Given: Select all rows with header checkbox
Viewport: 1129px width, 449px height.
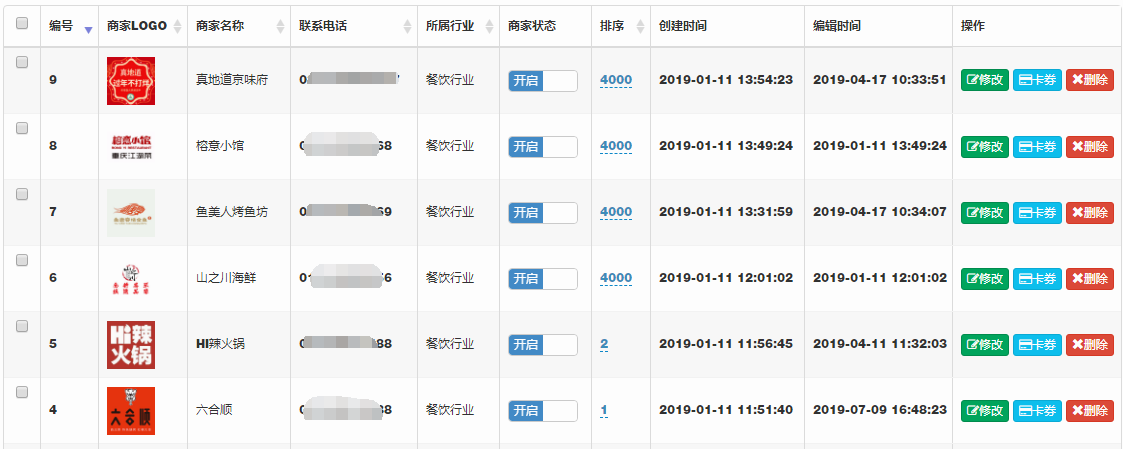Looking at the screenshot, I should [22, 23].
